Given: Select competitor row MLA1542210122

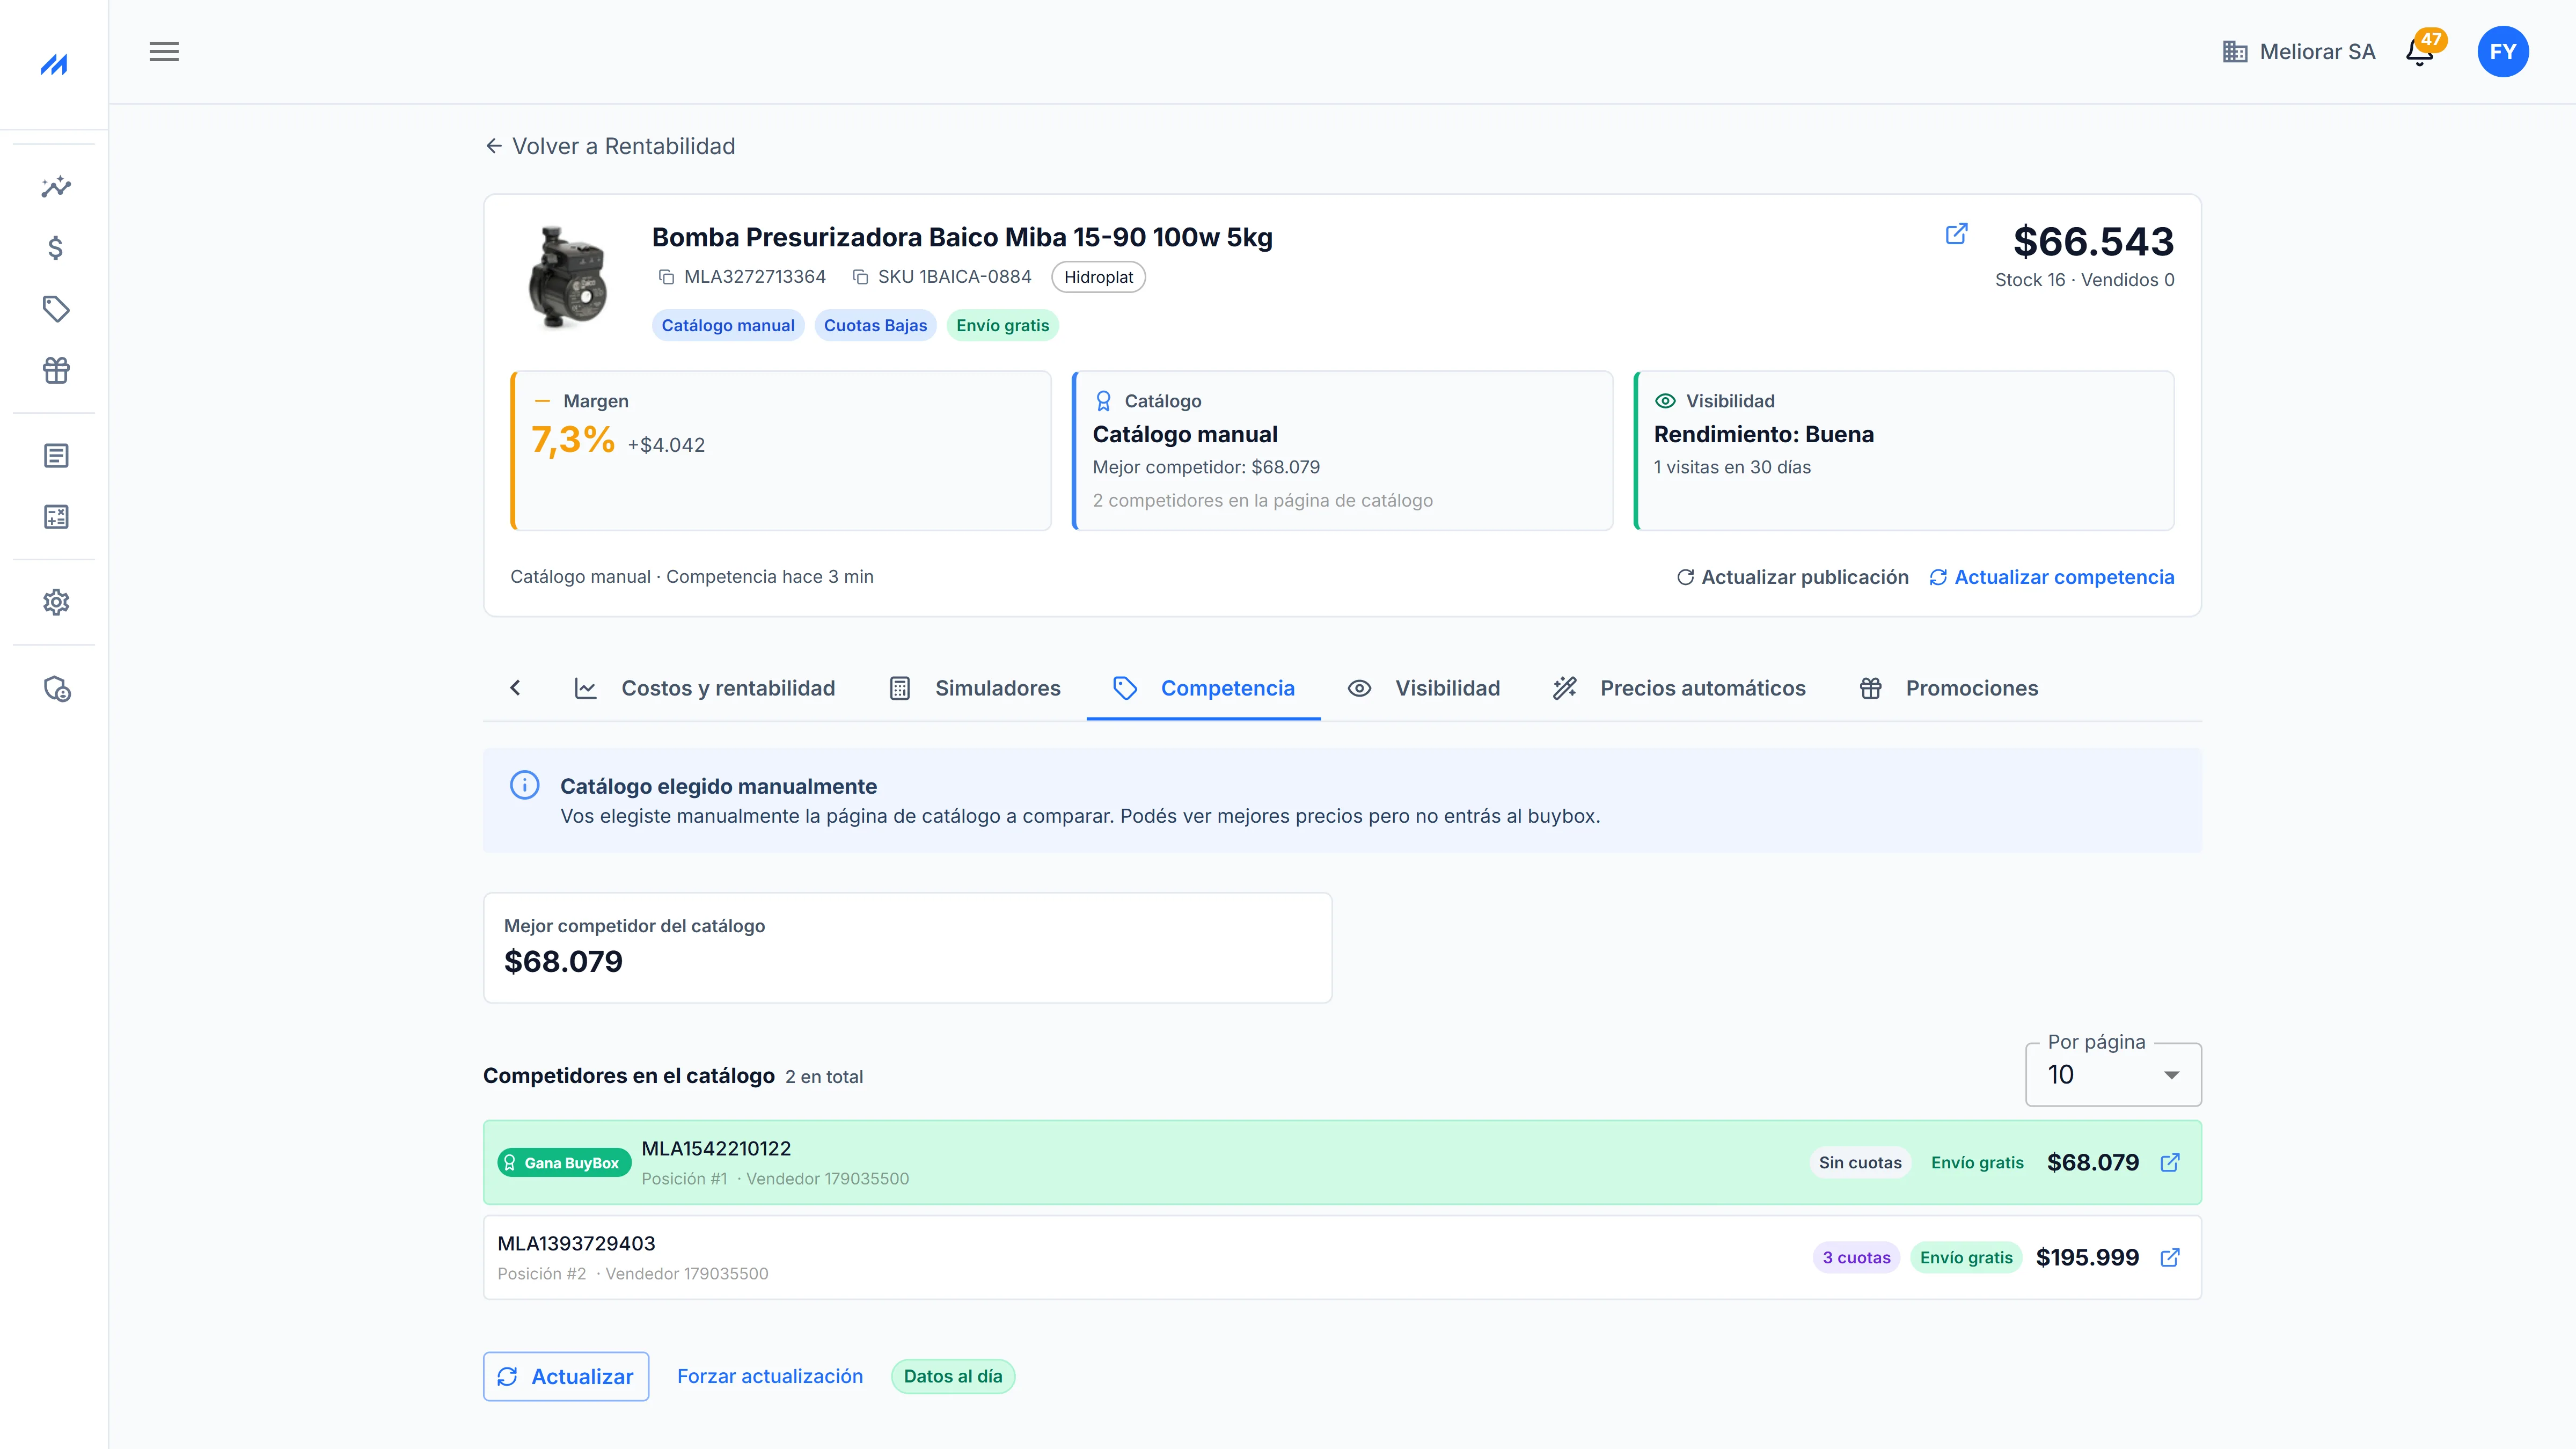Looking at the screenshot, I should (x=1342, y=1163).
